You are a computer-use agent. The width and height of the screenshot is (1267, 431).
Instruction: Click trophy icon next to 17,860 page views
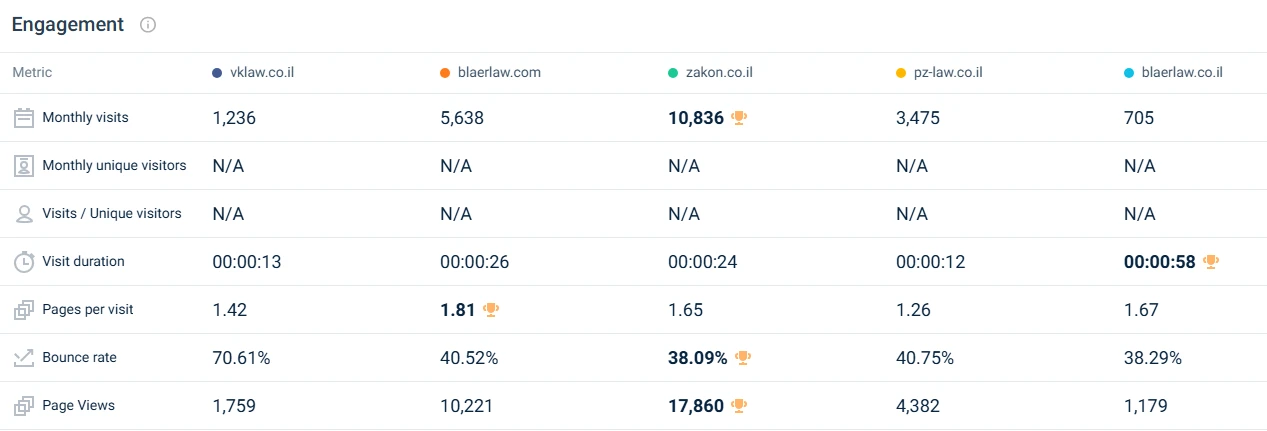(739, 406)
